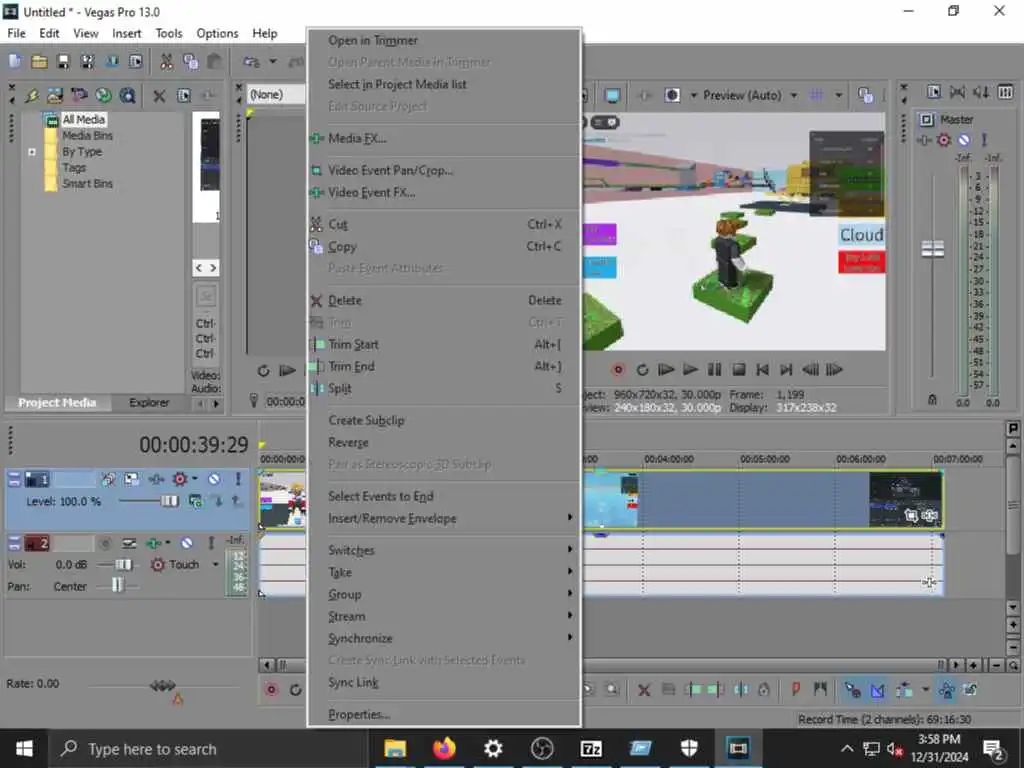
Task: Click the 00:00:39:29 timecode display
Action: (193, 445)
